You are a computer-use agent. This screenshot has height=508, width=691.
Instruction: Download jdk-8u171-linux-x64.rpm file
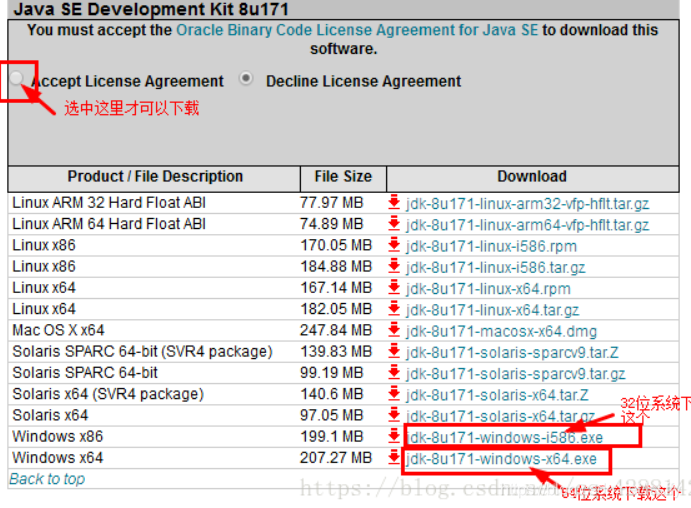(488, 289)
